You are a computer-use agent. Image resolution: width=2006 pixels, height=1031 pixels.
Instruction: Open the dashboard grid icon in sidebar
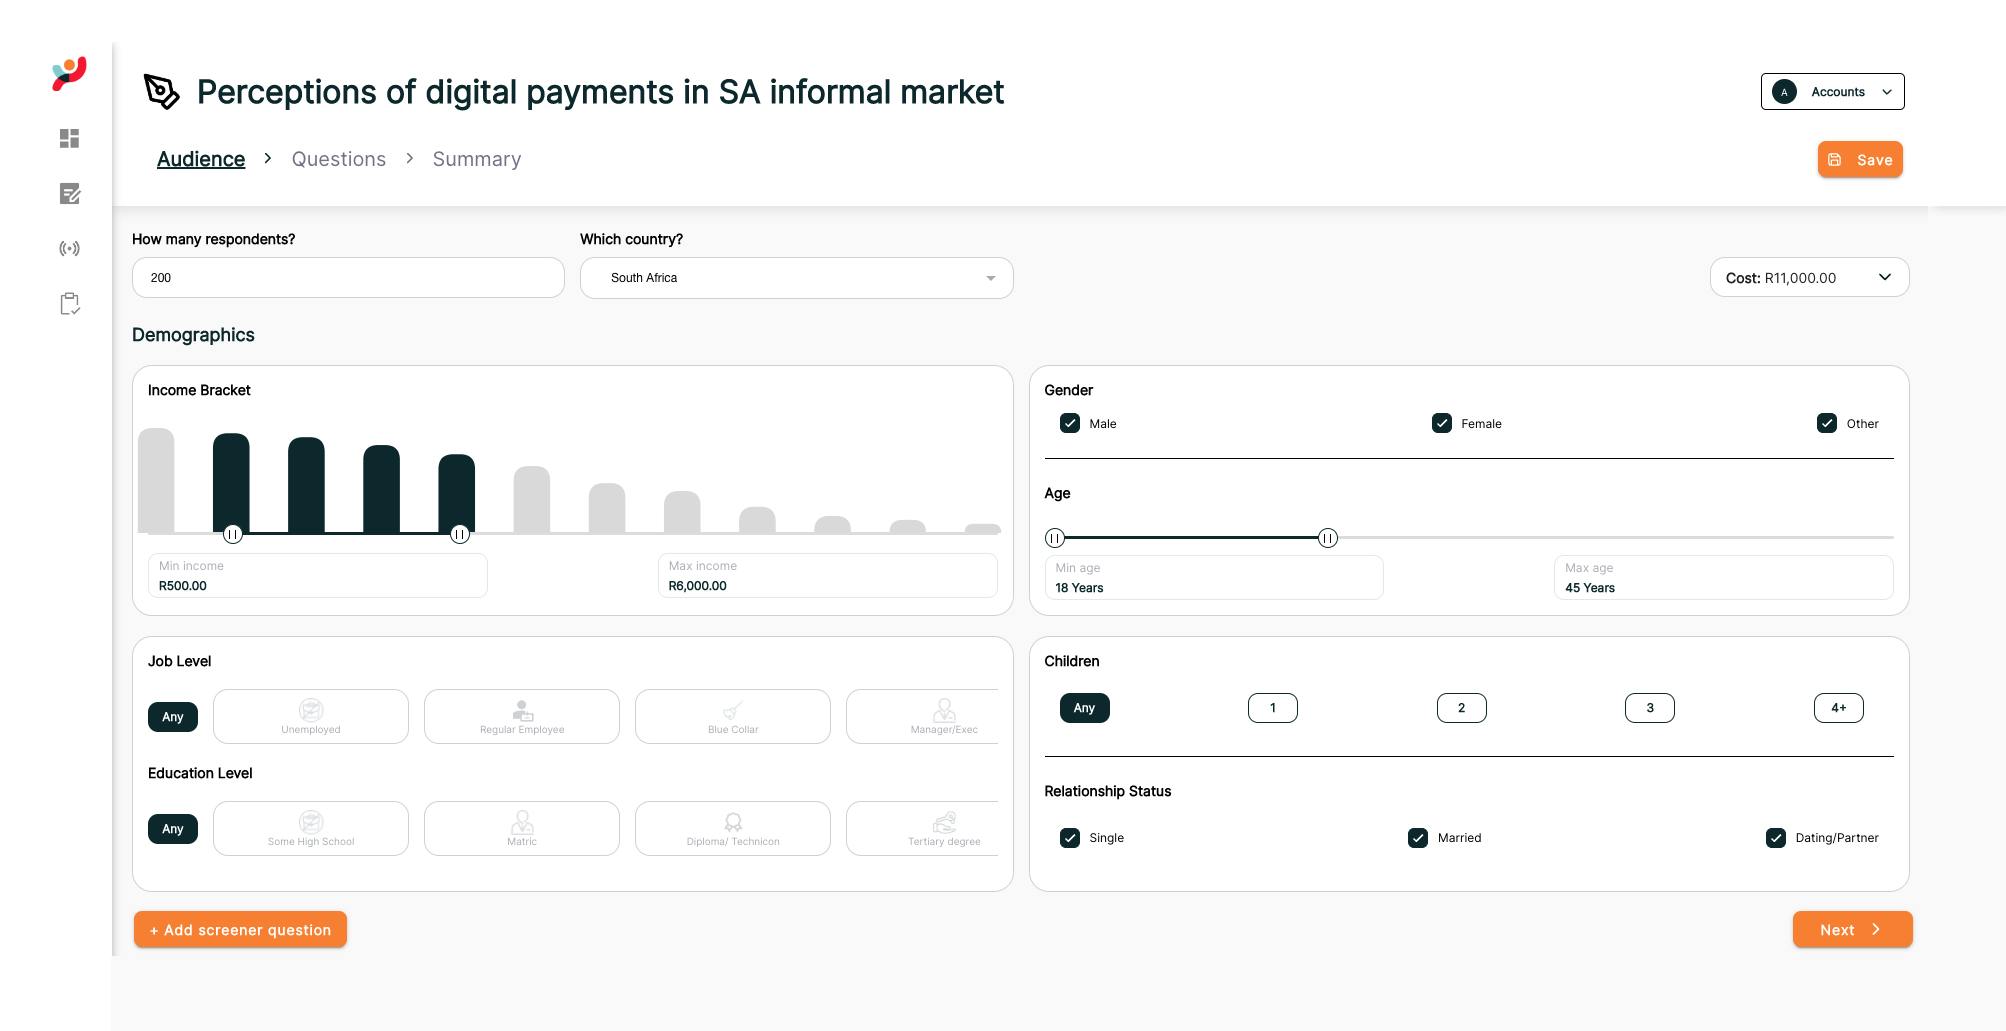(x=69, y=138)
